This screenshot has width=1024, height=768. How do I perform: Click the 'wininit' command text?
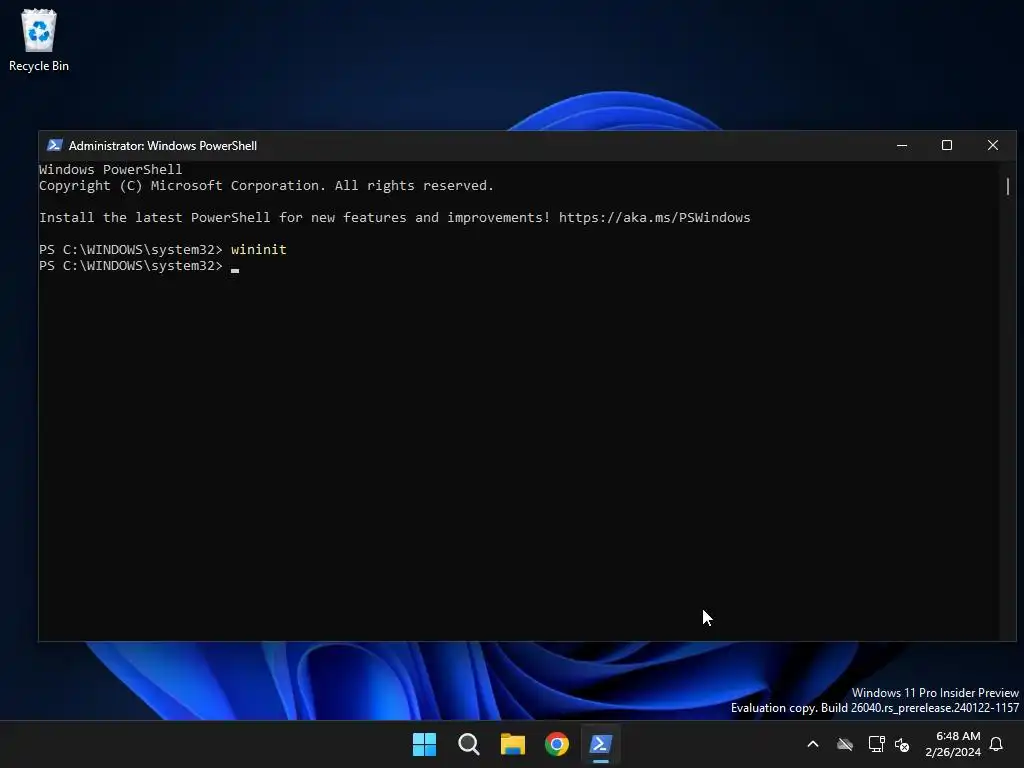259,249
